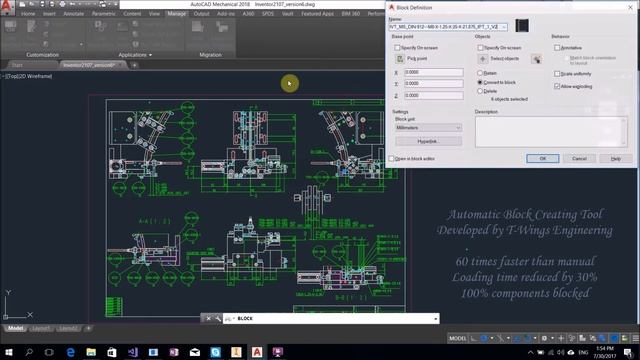
Task: Open new drawing tab with plus button
Action: (134, 65)
